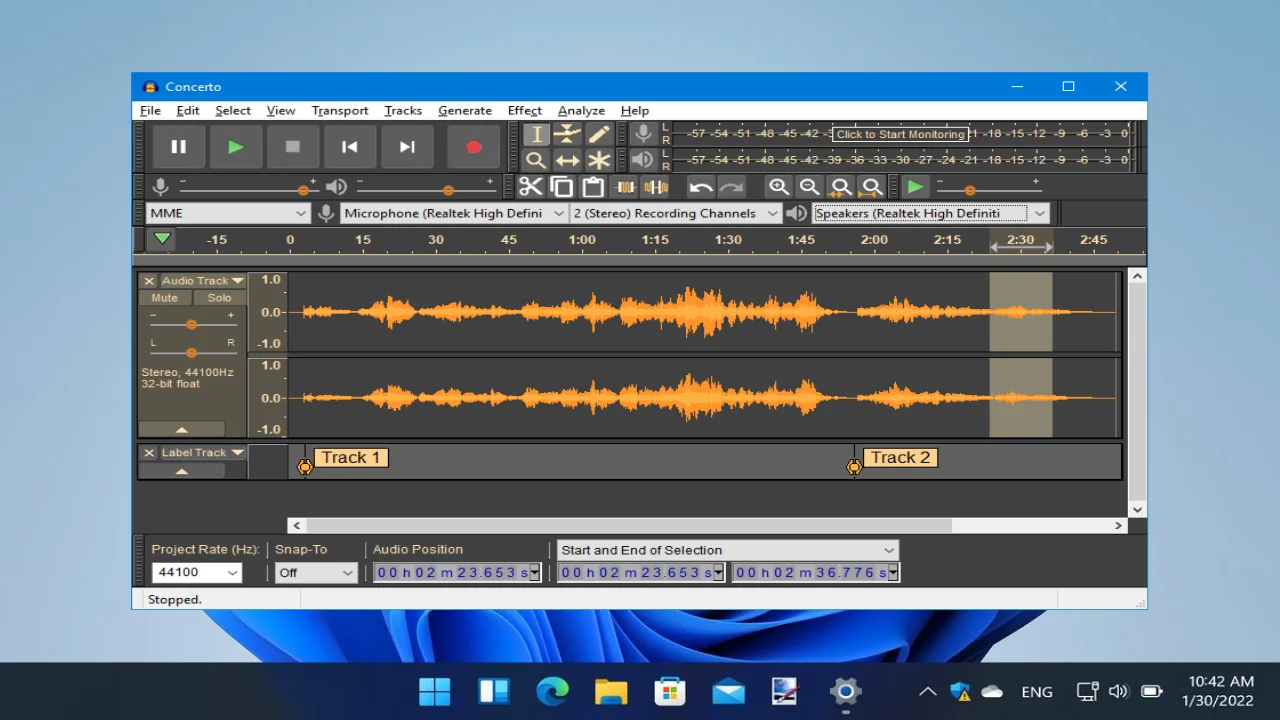Click the Pause transport button
Image resolution: width=1280 pixels, height=720 pixels.
pos(178,147)
